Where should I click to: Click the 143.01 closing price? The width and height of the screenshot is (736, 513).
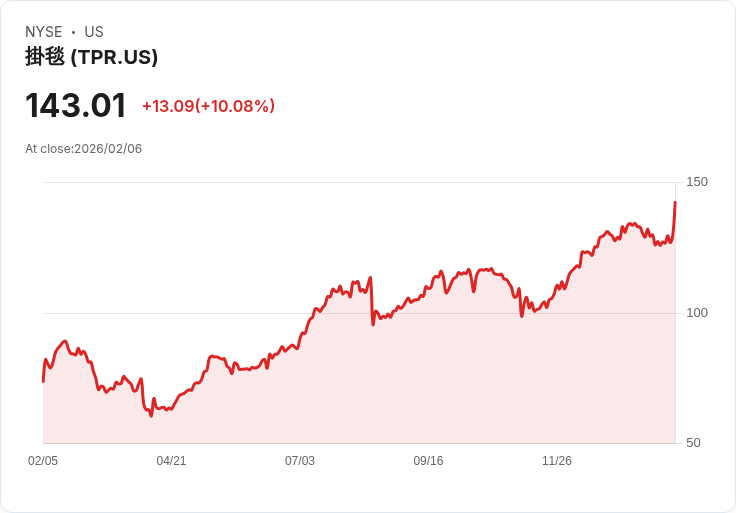pyautogui.click(x=76, y=106)
